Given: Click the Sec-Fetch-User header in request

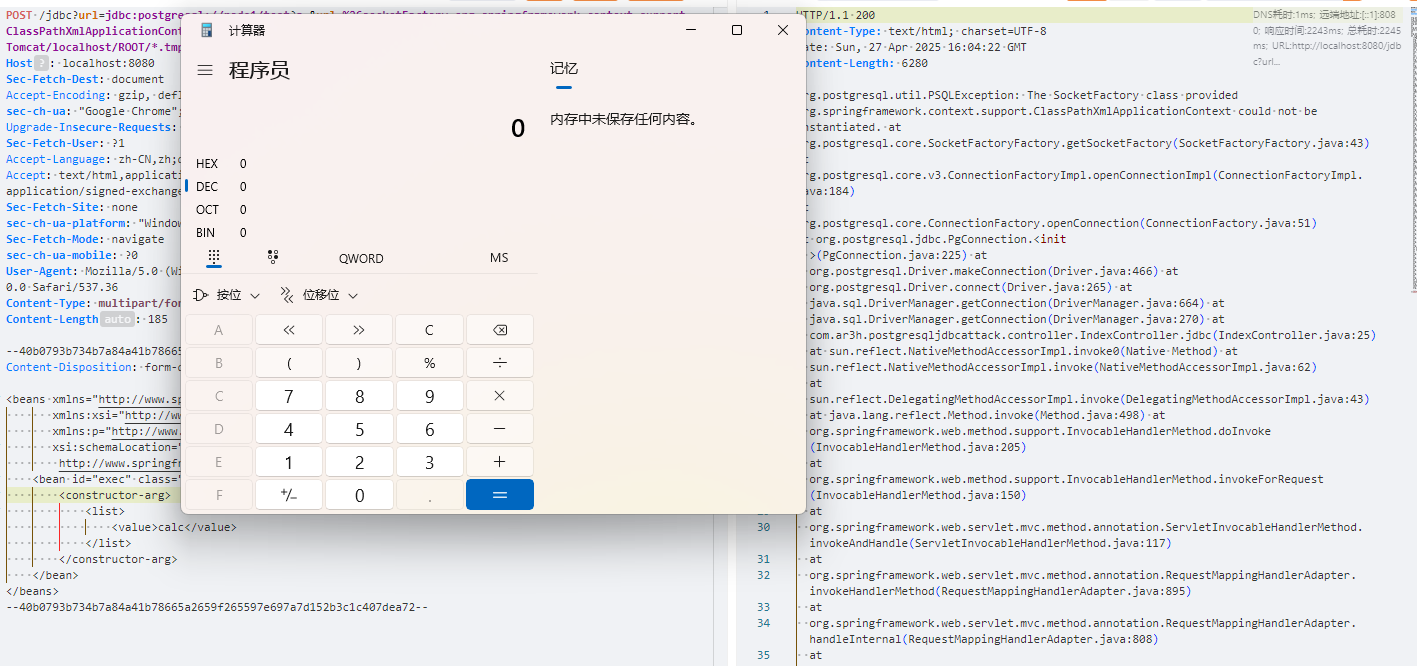Looking at the screenshot, I should tap(65, 143).
